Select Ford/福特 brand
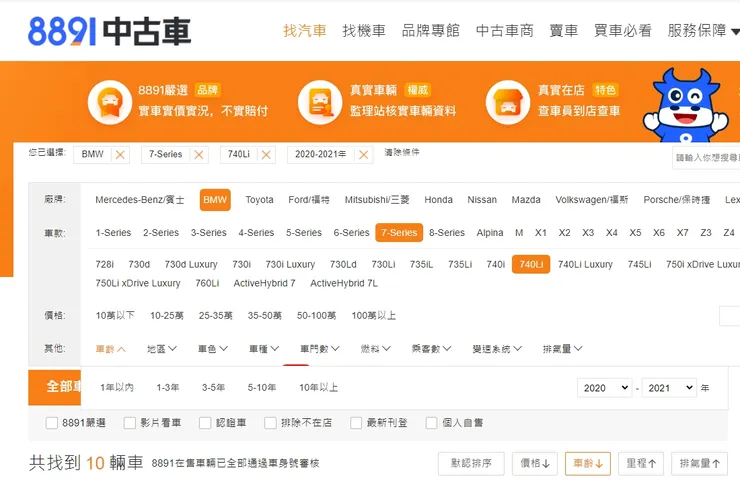The image size is (740, 482). click(309, 200)
